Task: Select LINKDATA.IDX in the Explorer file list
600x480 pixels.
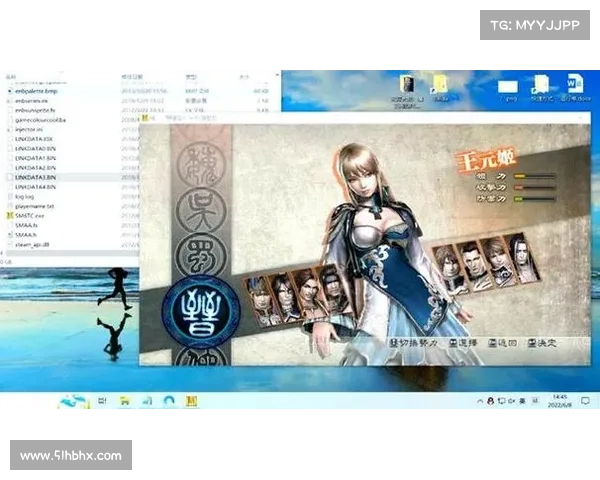Action: (34, 139)
